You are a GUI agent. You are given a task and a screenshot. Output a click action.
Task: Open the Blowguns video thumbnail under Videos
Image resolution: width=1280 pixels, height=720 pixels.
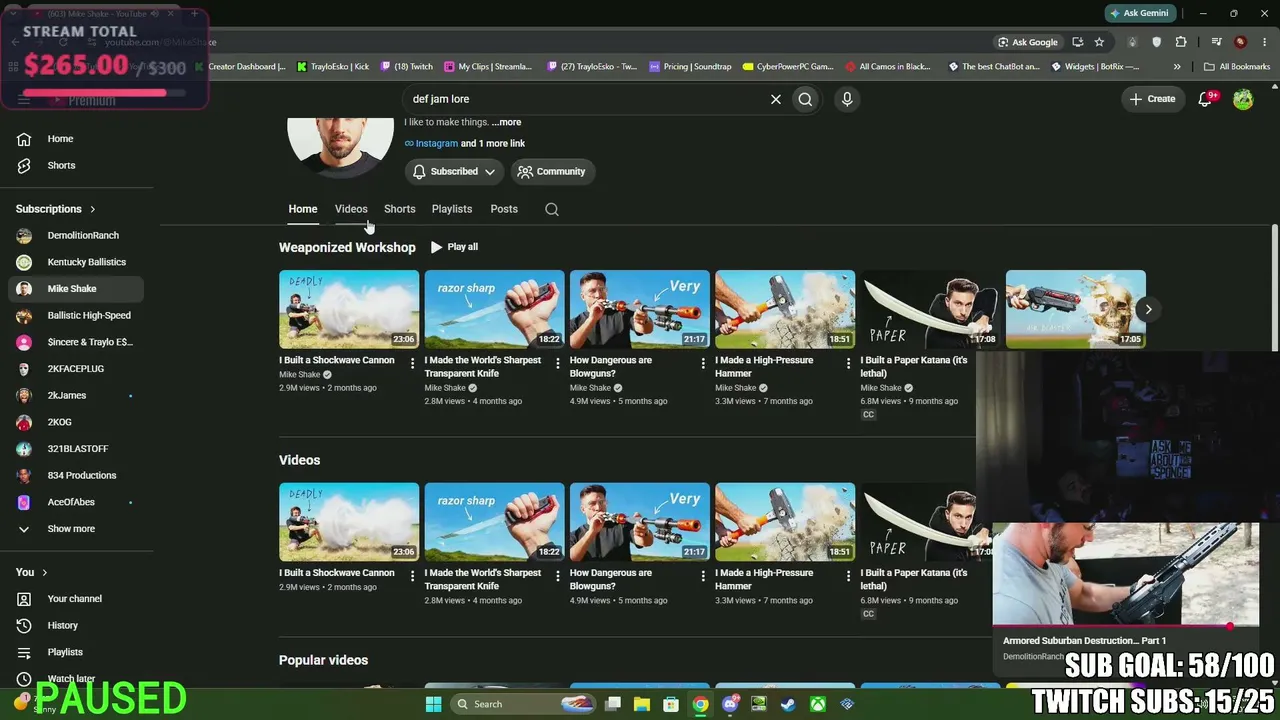[640, 522]
